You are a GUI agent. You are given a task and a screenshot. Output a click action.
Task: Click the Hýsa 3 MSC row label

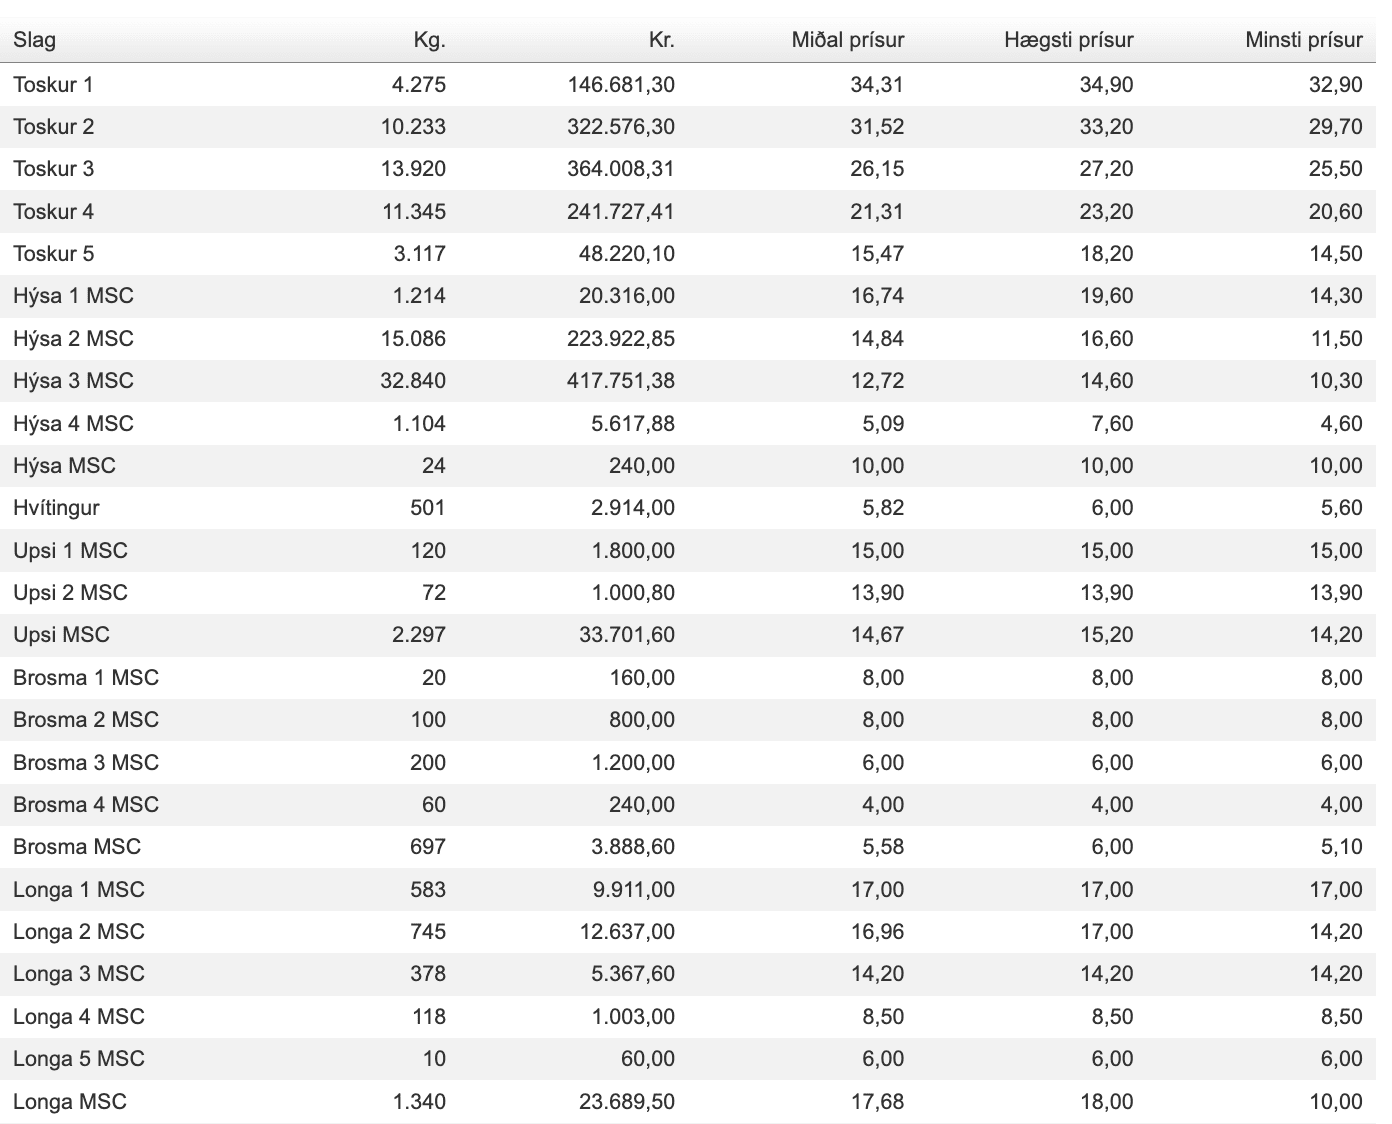pyautogui.click(x=73, y=381)
